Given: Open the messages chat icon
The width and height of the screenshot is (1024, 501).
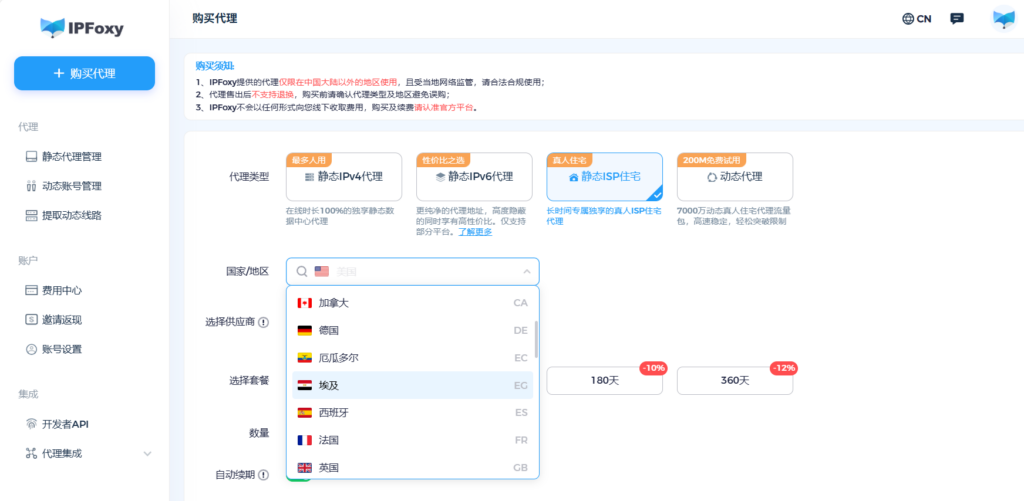Looking at the screenshot, I should tap(957, 18).
